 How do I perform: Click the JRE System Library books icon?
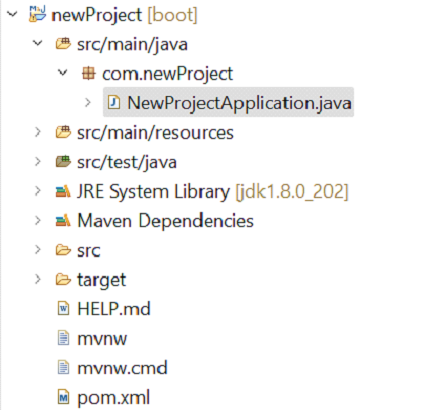63,191
